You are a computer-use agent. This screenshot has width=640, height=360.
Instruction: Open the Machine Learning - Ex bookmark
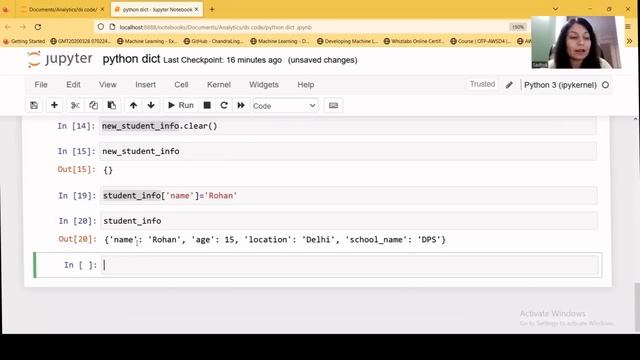(x=147, y=41)
